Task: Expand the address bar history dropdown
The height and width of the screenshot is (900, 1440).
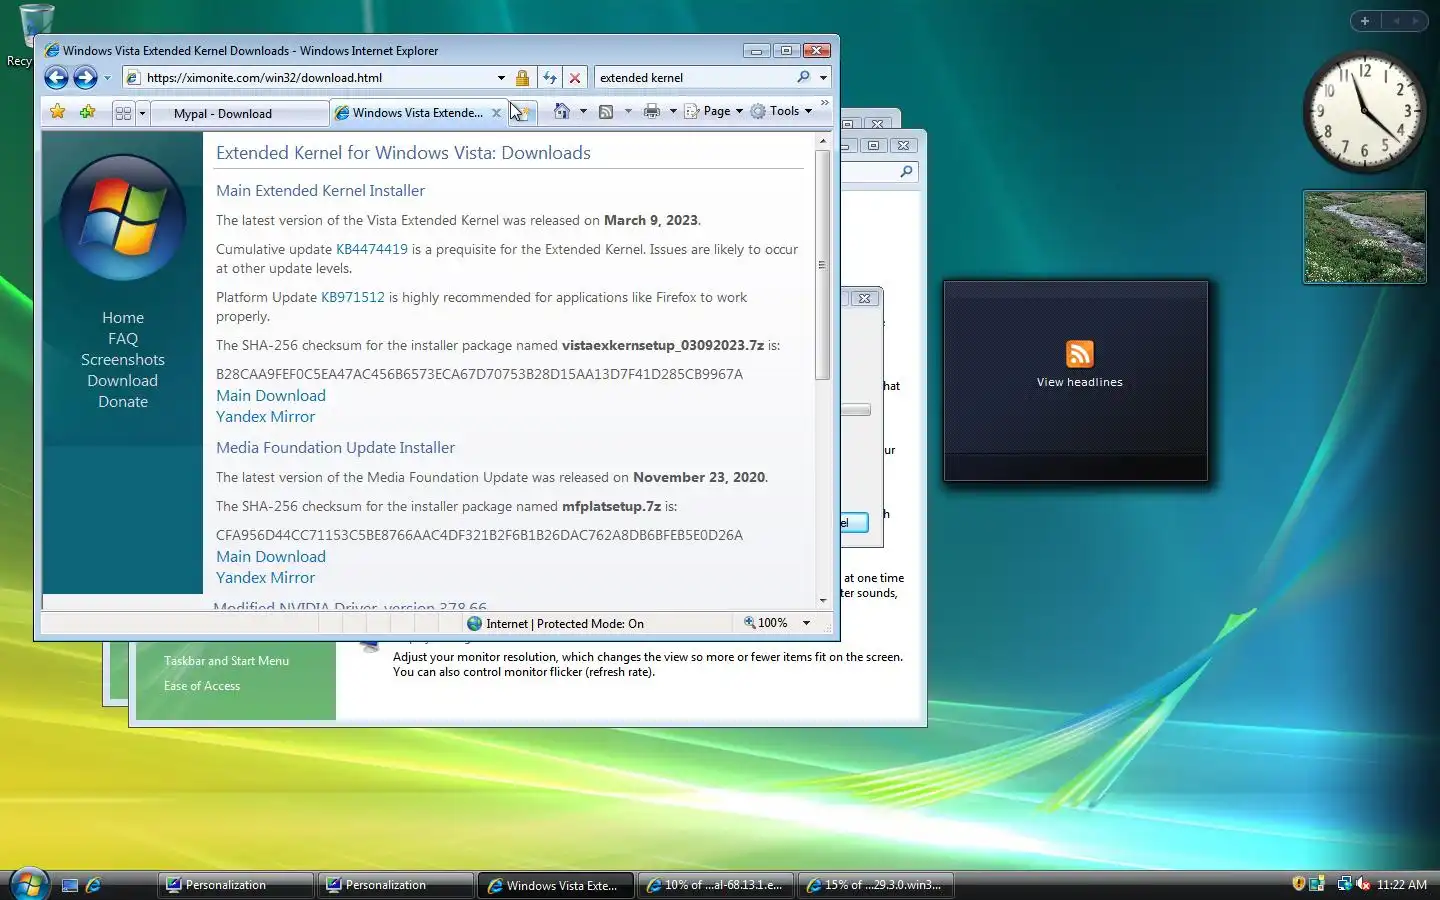Action: click(x=501, y=77)
